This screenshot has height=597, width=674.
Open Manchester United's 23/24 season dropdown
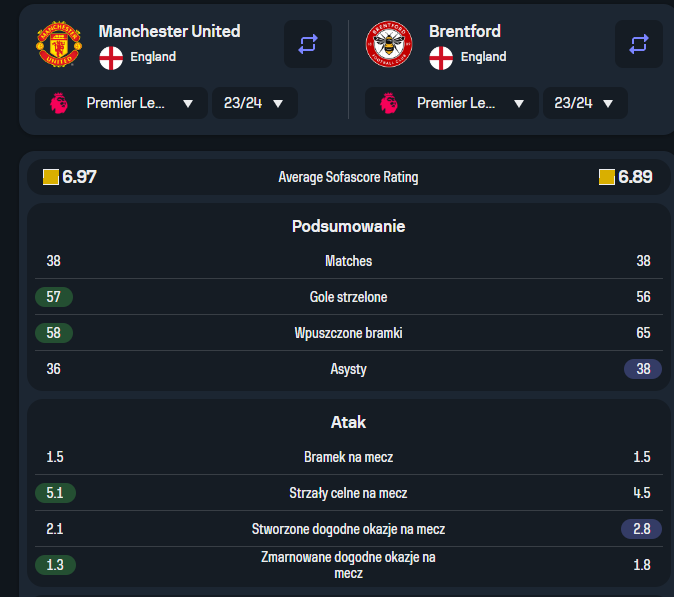click(255, 103)
